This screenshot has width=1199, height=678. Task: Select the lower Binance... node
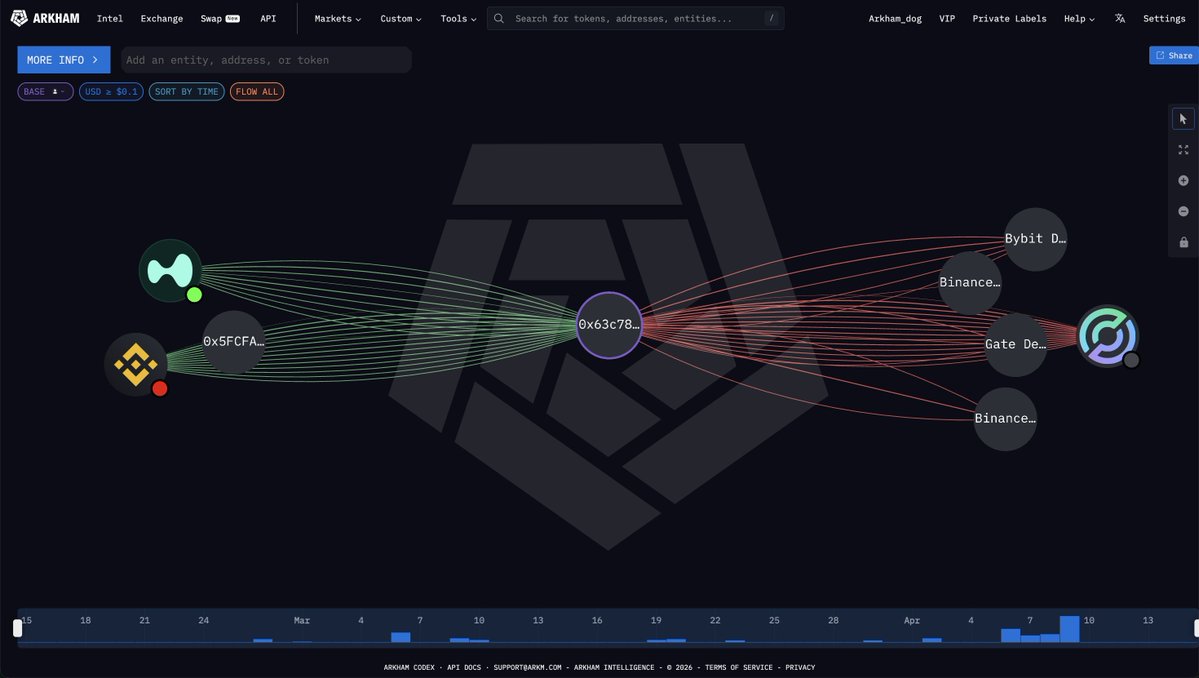point(1005,419)
